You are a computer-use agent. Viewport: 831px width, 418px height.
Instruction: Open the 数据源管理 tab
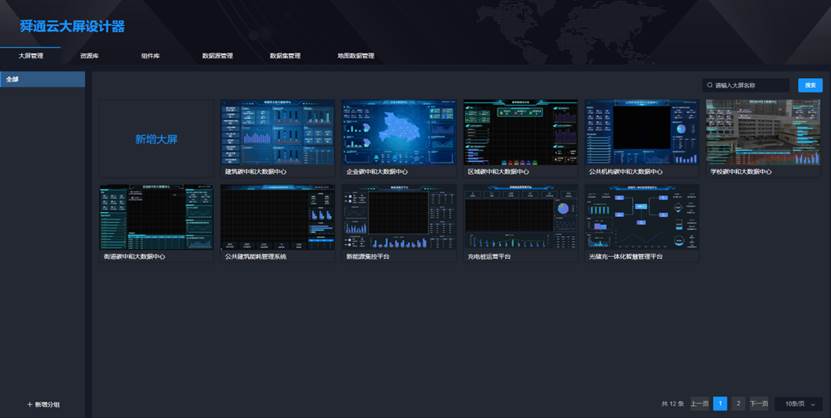pos(217,56)
